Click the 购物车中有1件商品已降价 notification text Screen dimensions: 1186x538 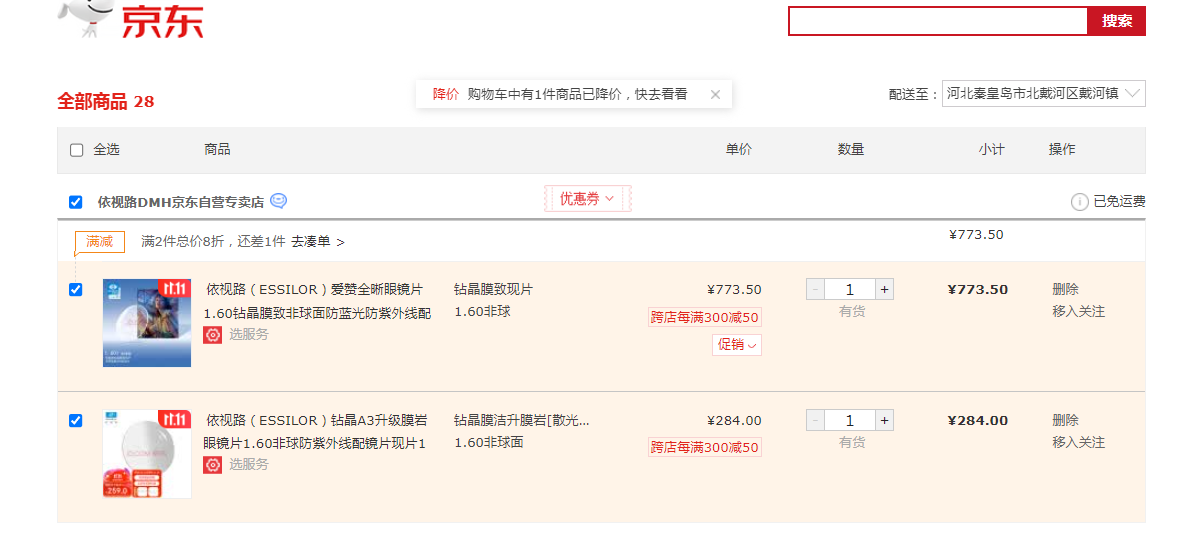(x=577, y=94)
